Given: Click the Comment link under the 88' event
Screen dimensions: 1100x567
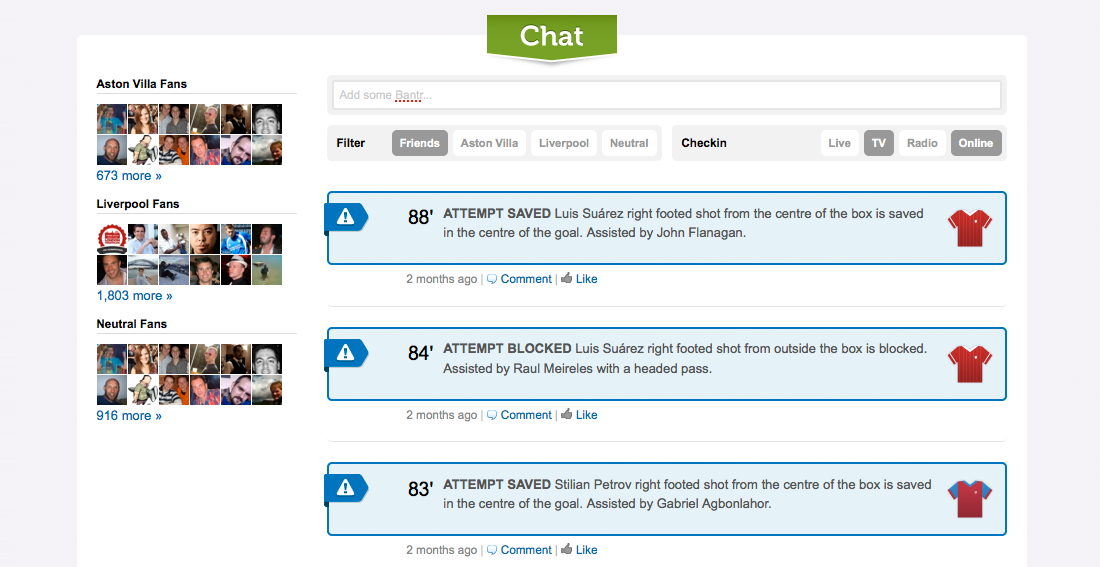Looking at the screenshot, I should [526, 279].
